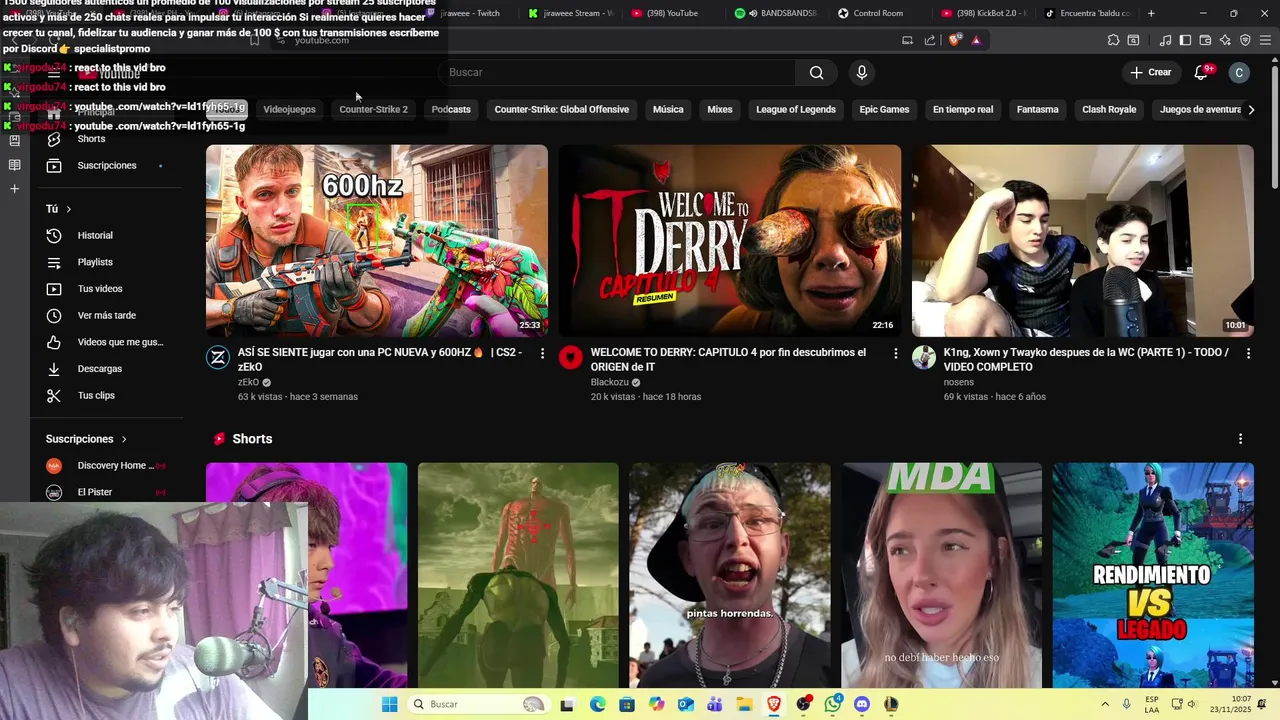Screen dimensions: 1280x720
Task: Open a new browser tab
Action: coord(1151,13)
